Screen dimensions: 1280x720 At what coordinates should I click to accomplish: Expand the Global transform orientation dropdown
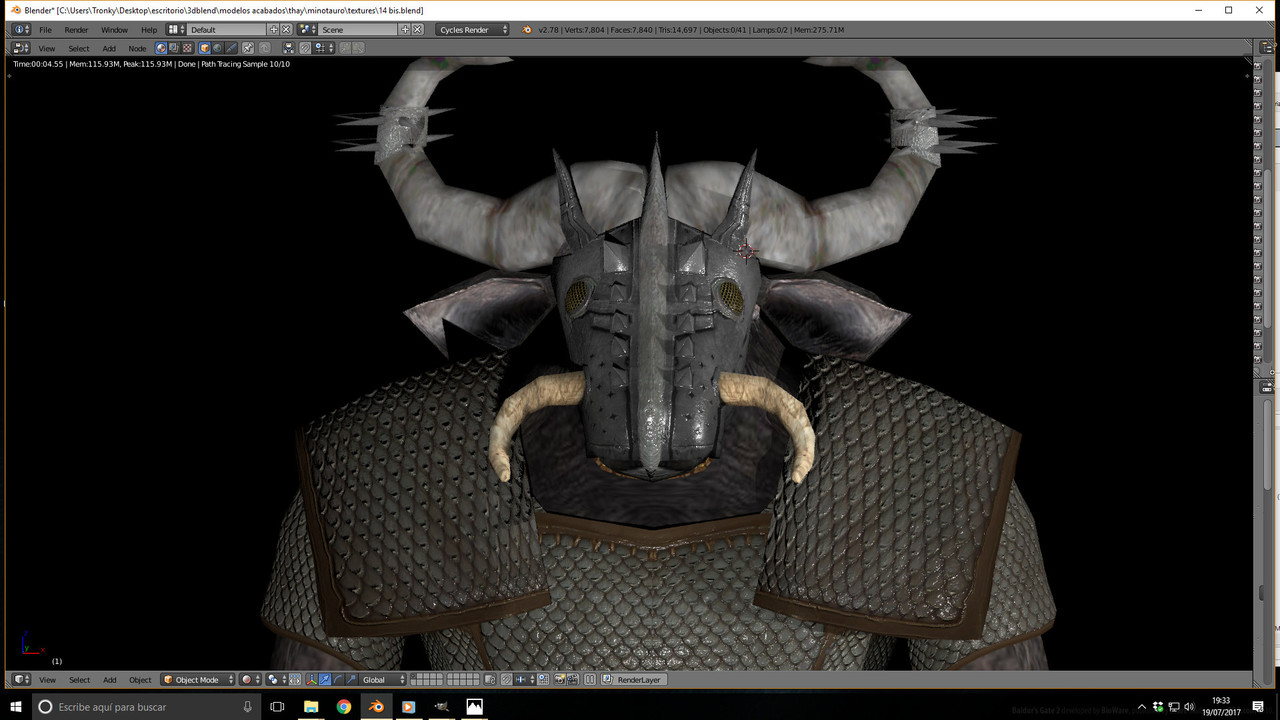tap(384, 680)
